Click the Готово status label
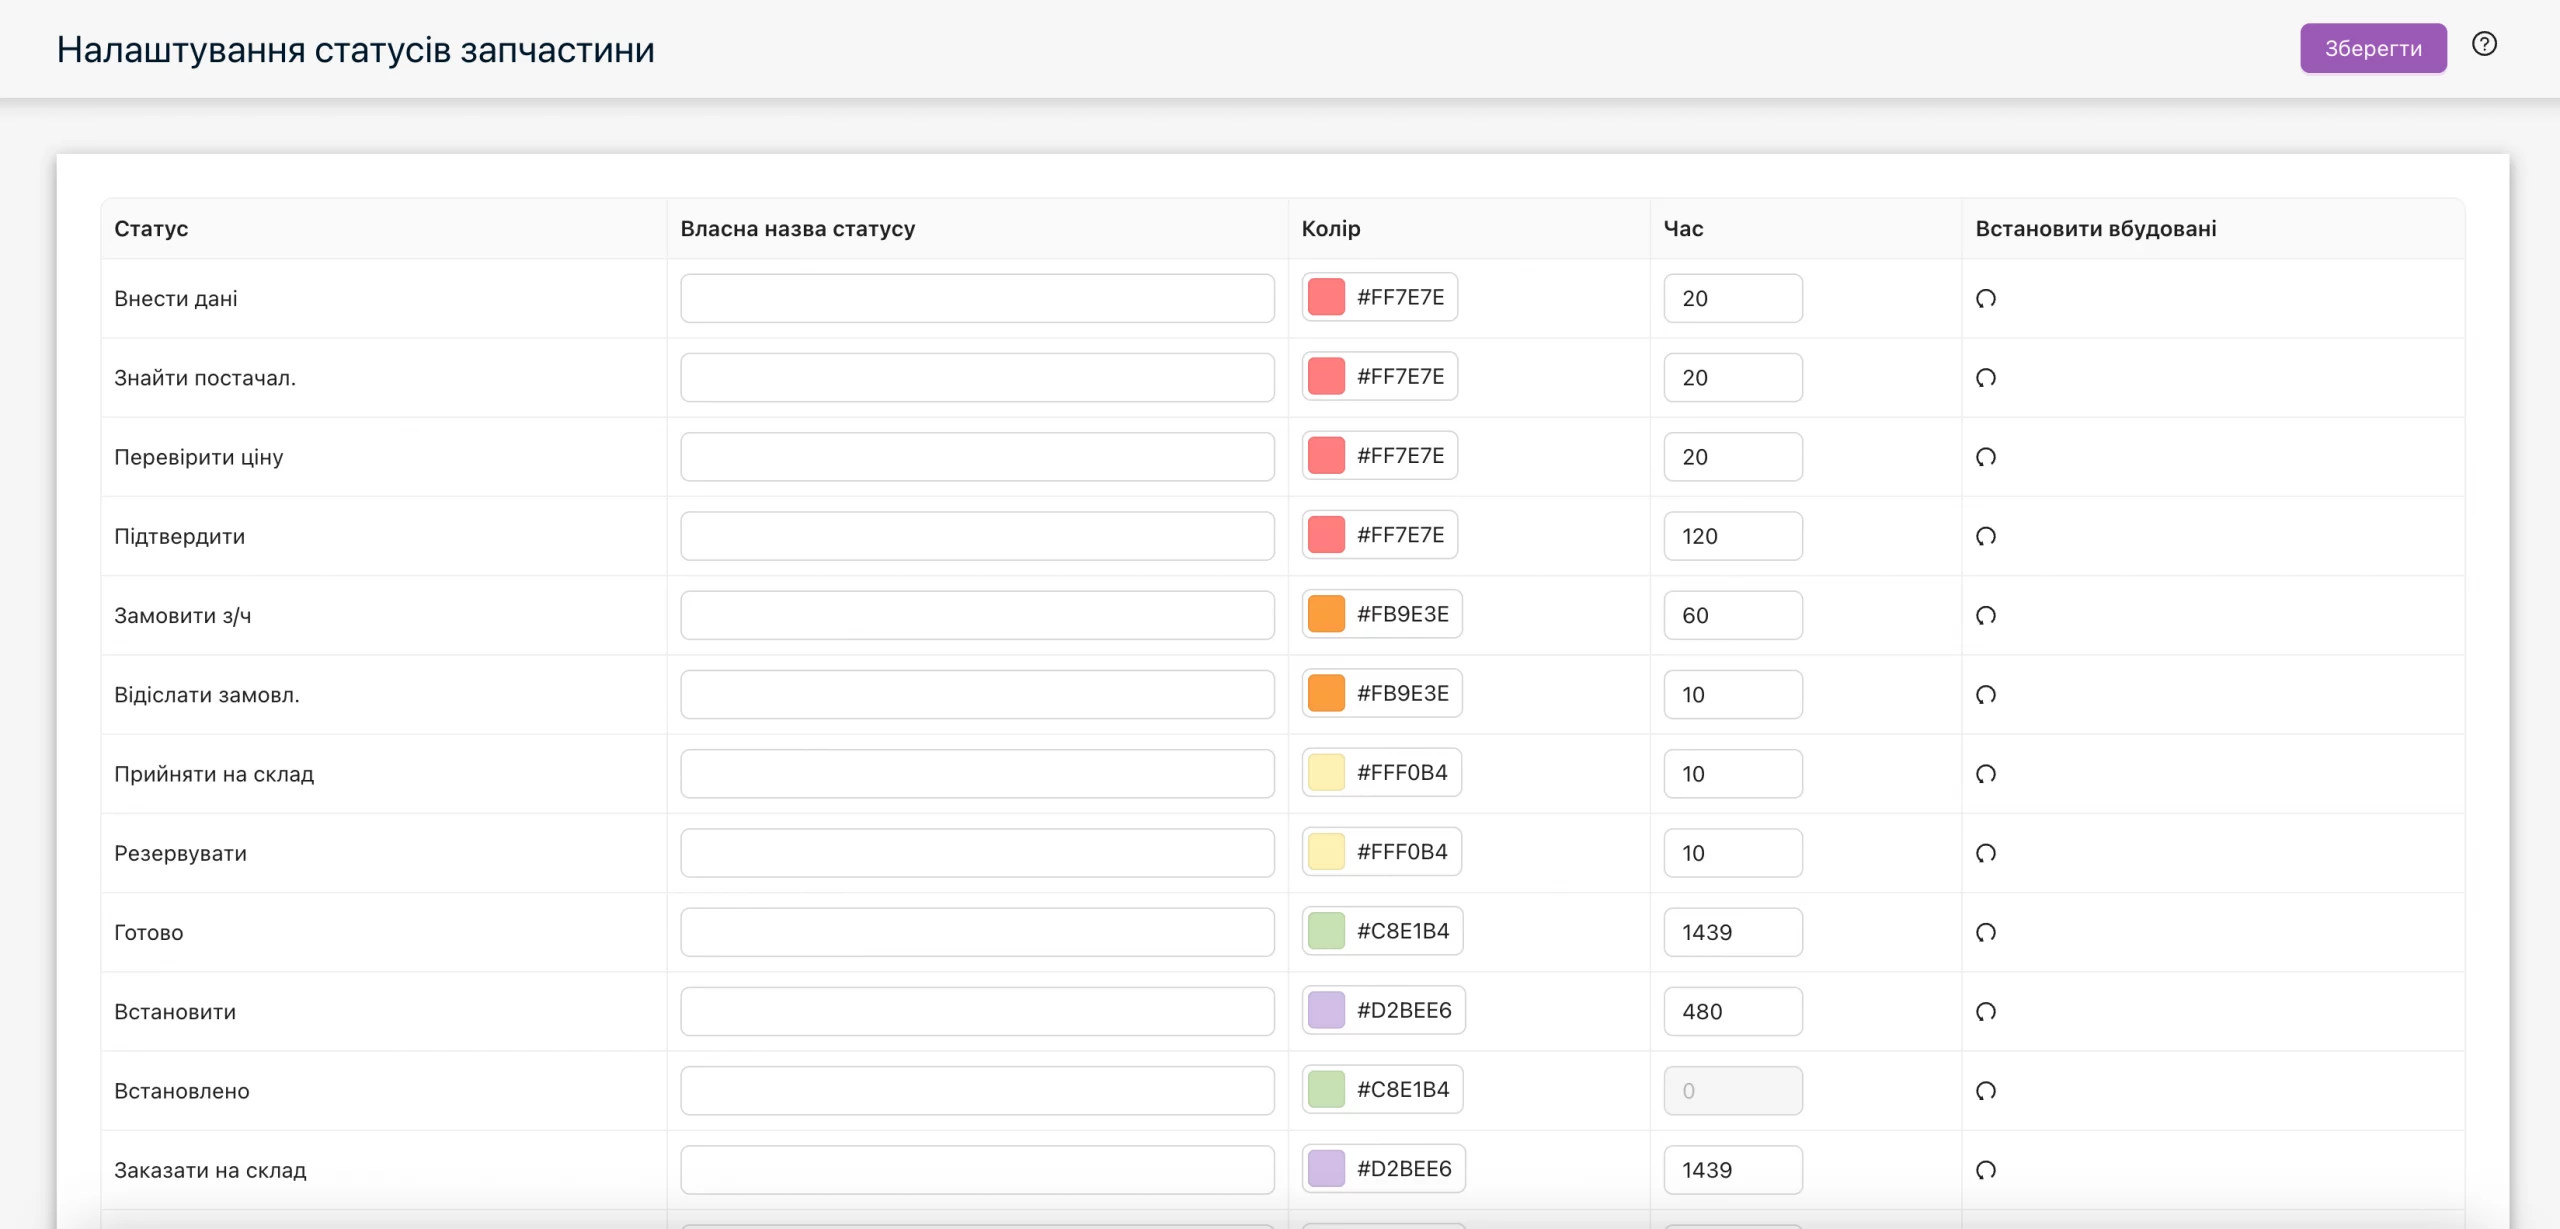Screen dimensions: 2560x1229 pyautogui.click(x=149, y=932)
